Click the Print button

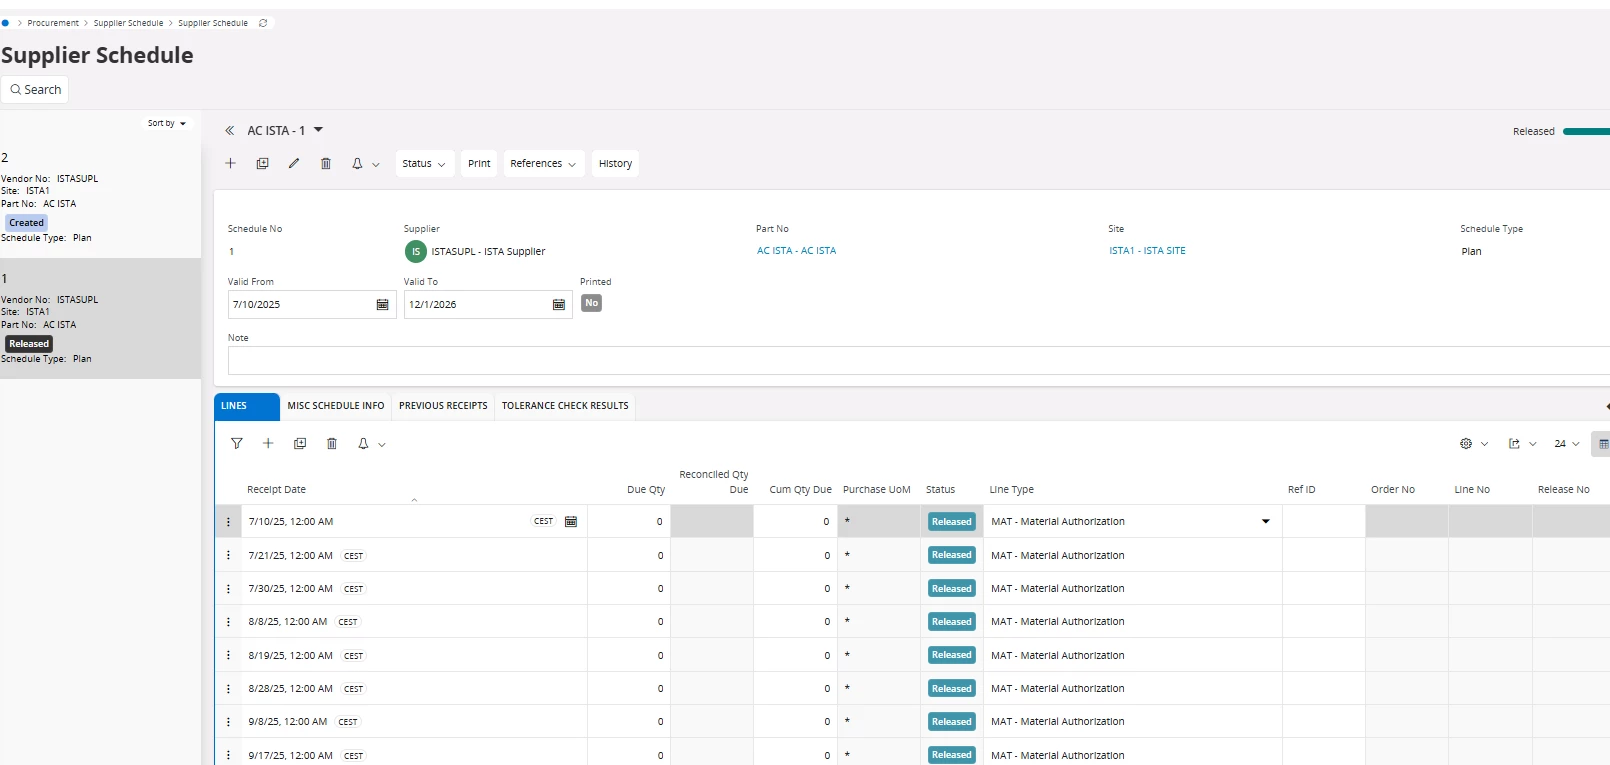[x=479, y=163]
